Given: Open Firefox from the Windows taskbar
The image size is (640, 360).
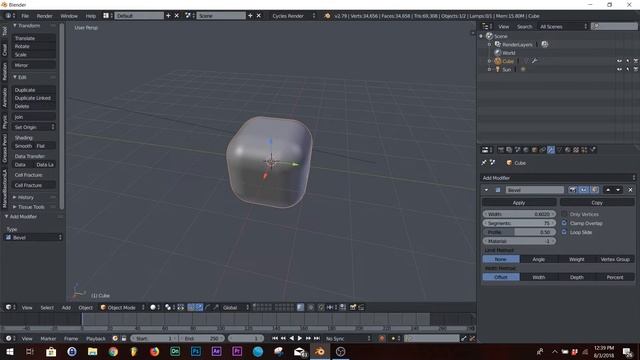Looking at the screenshot, I should pyautogui.click(x=154, y=351).
